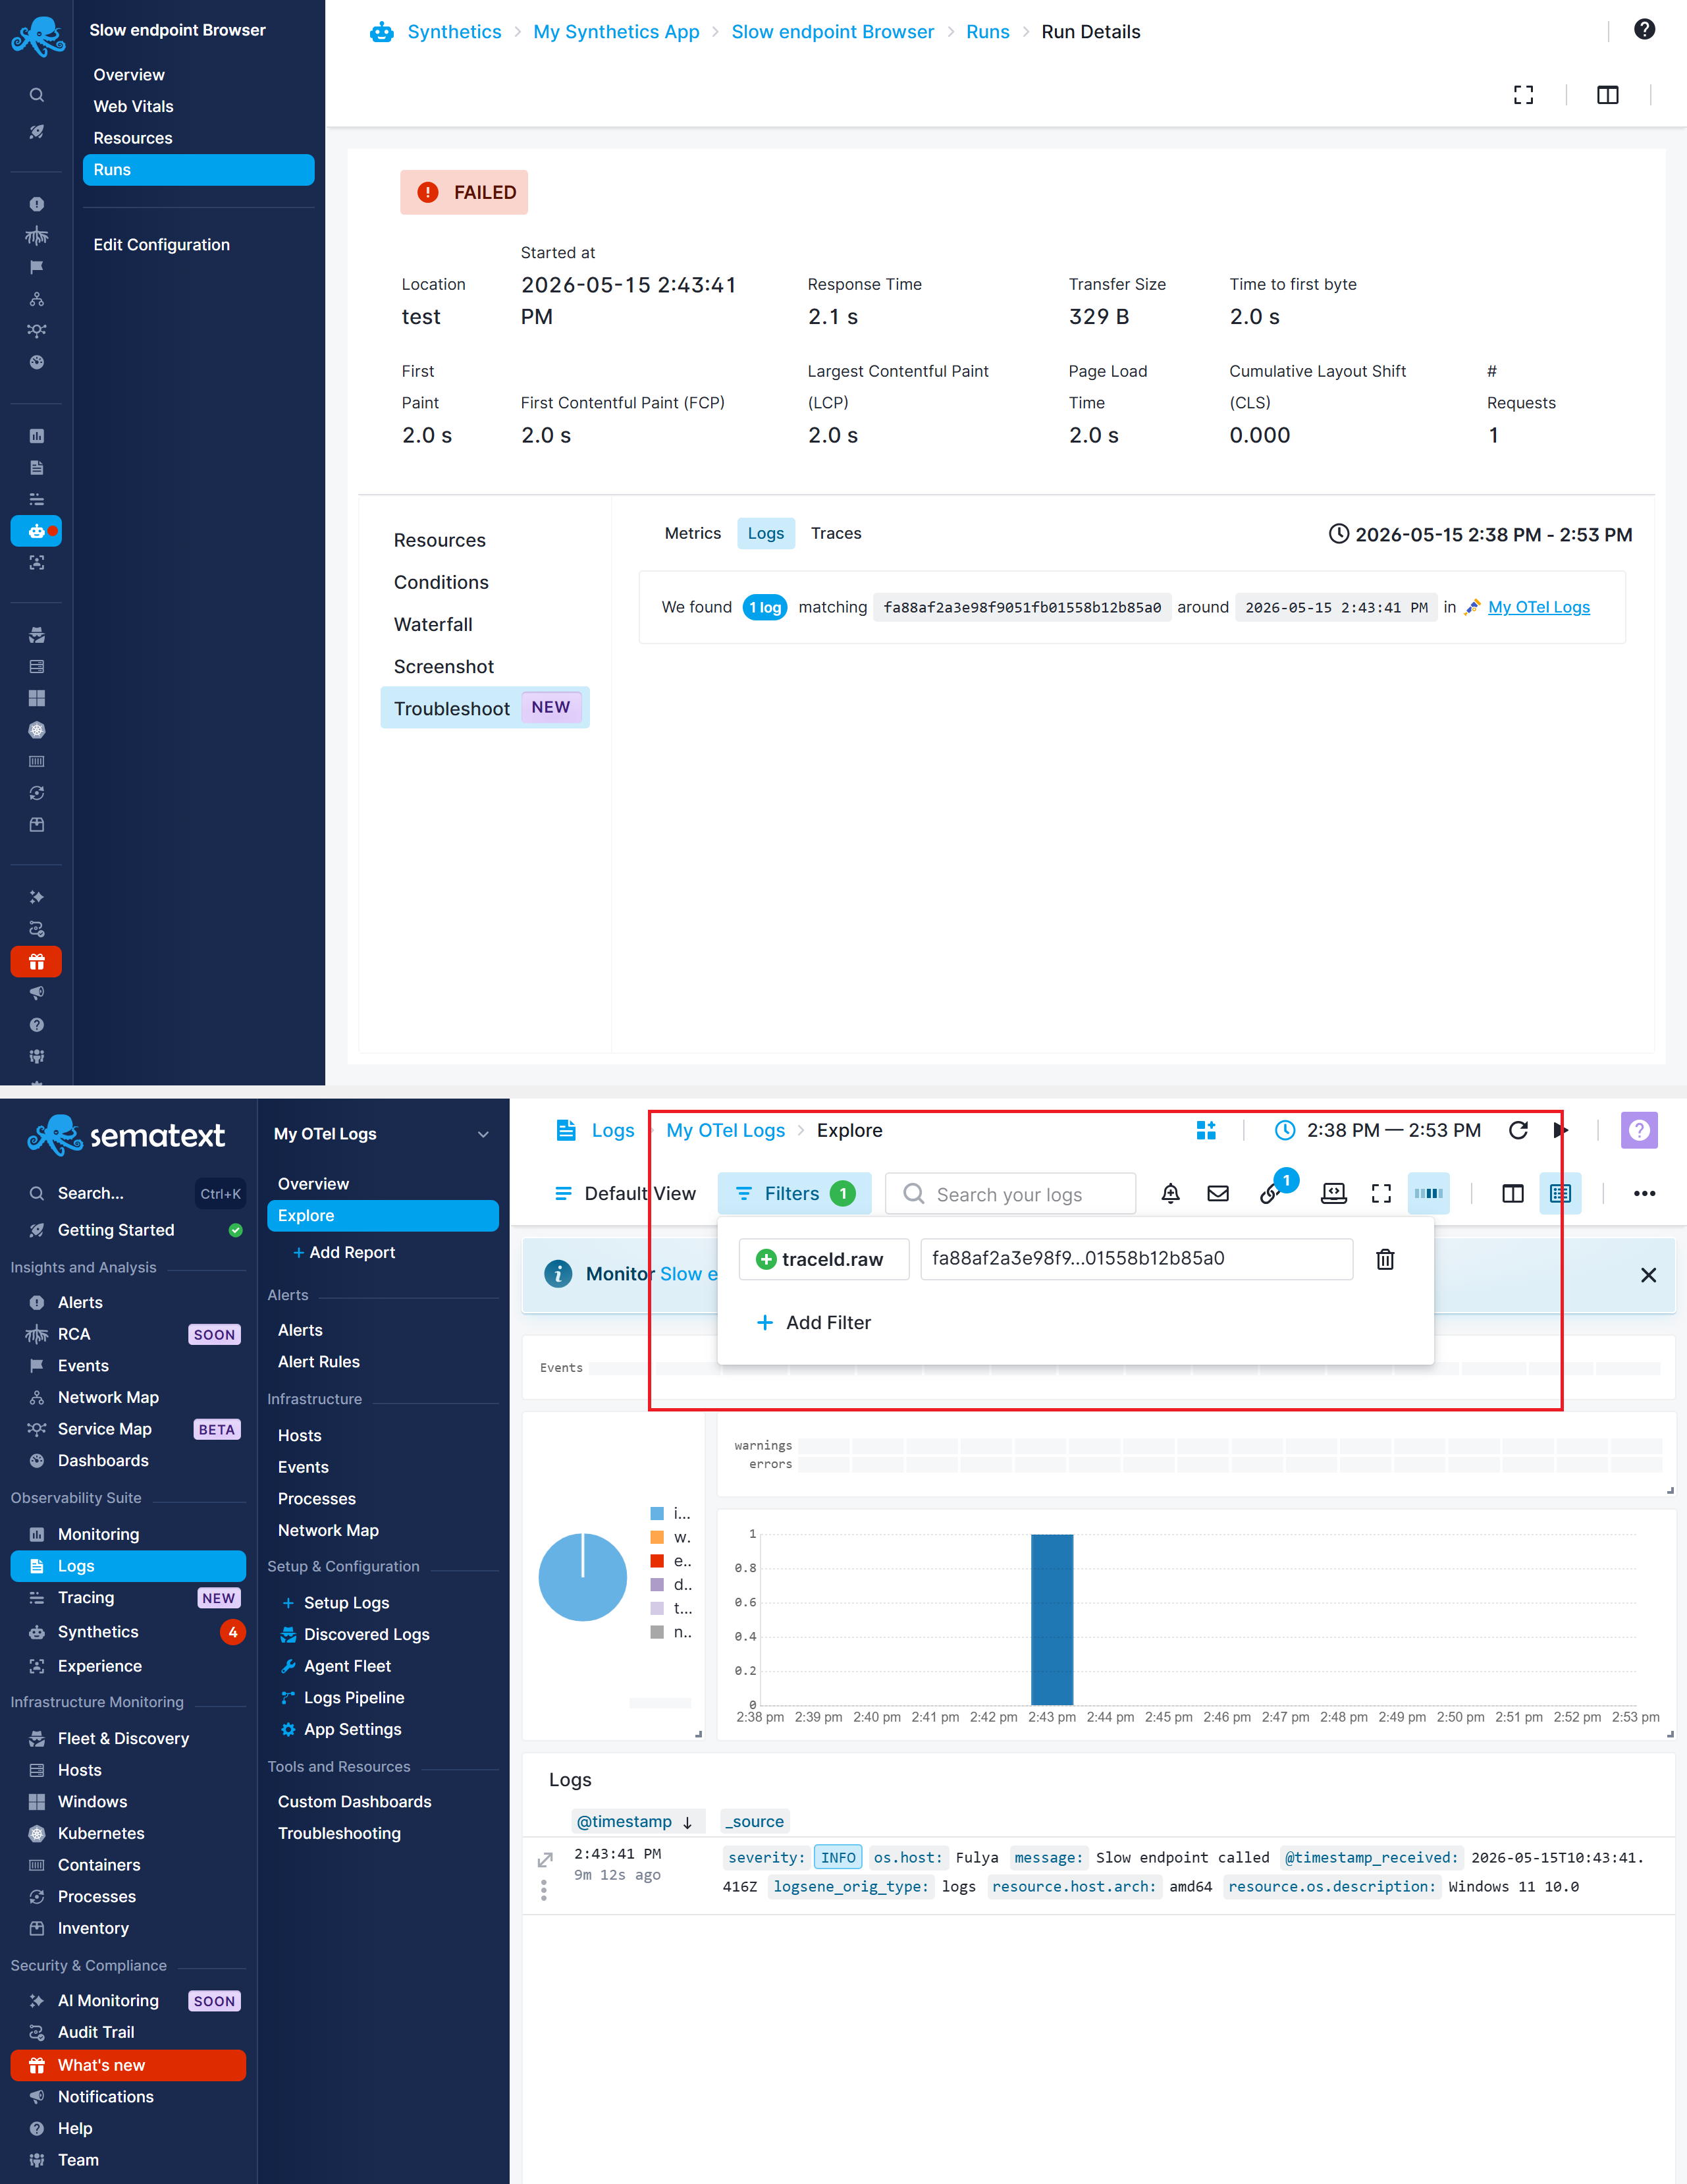
Task: Open the Conditions section
Action: point(441,582)
